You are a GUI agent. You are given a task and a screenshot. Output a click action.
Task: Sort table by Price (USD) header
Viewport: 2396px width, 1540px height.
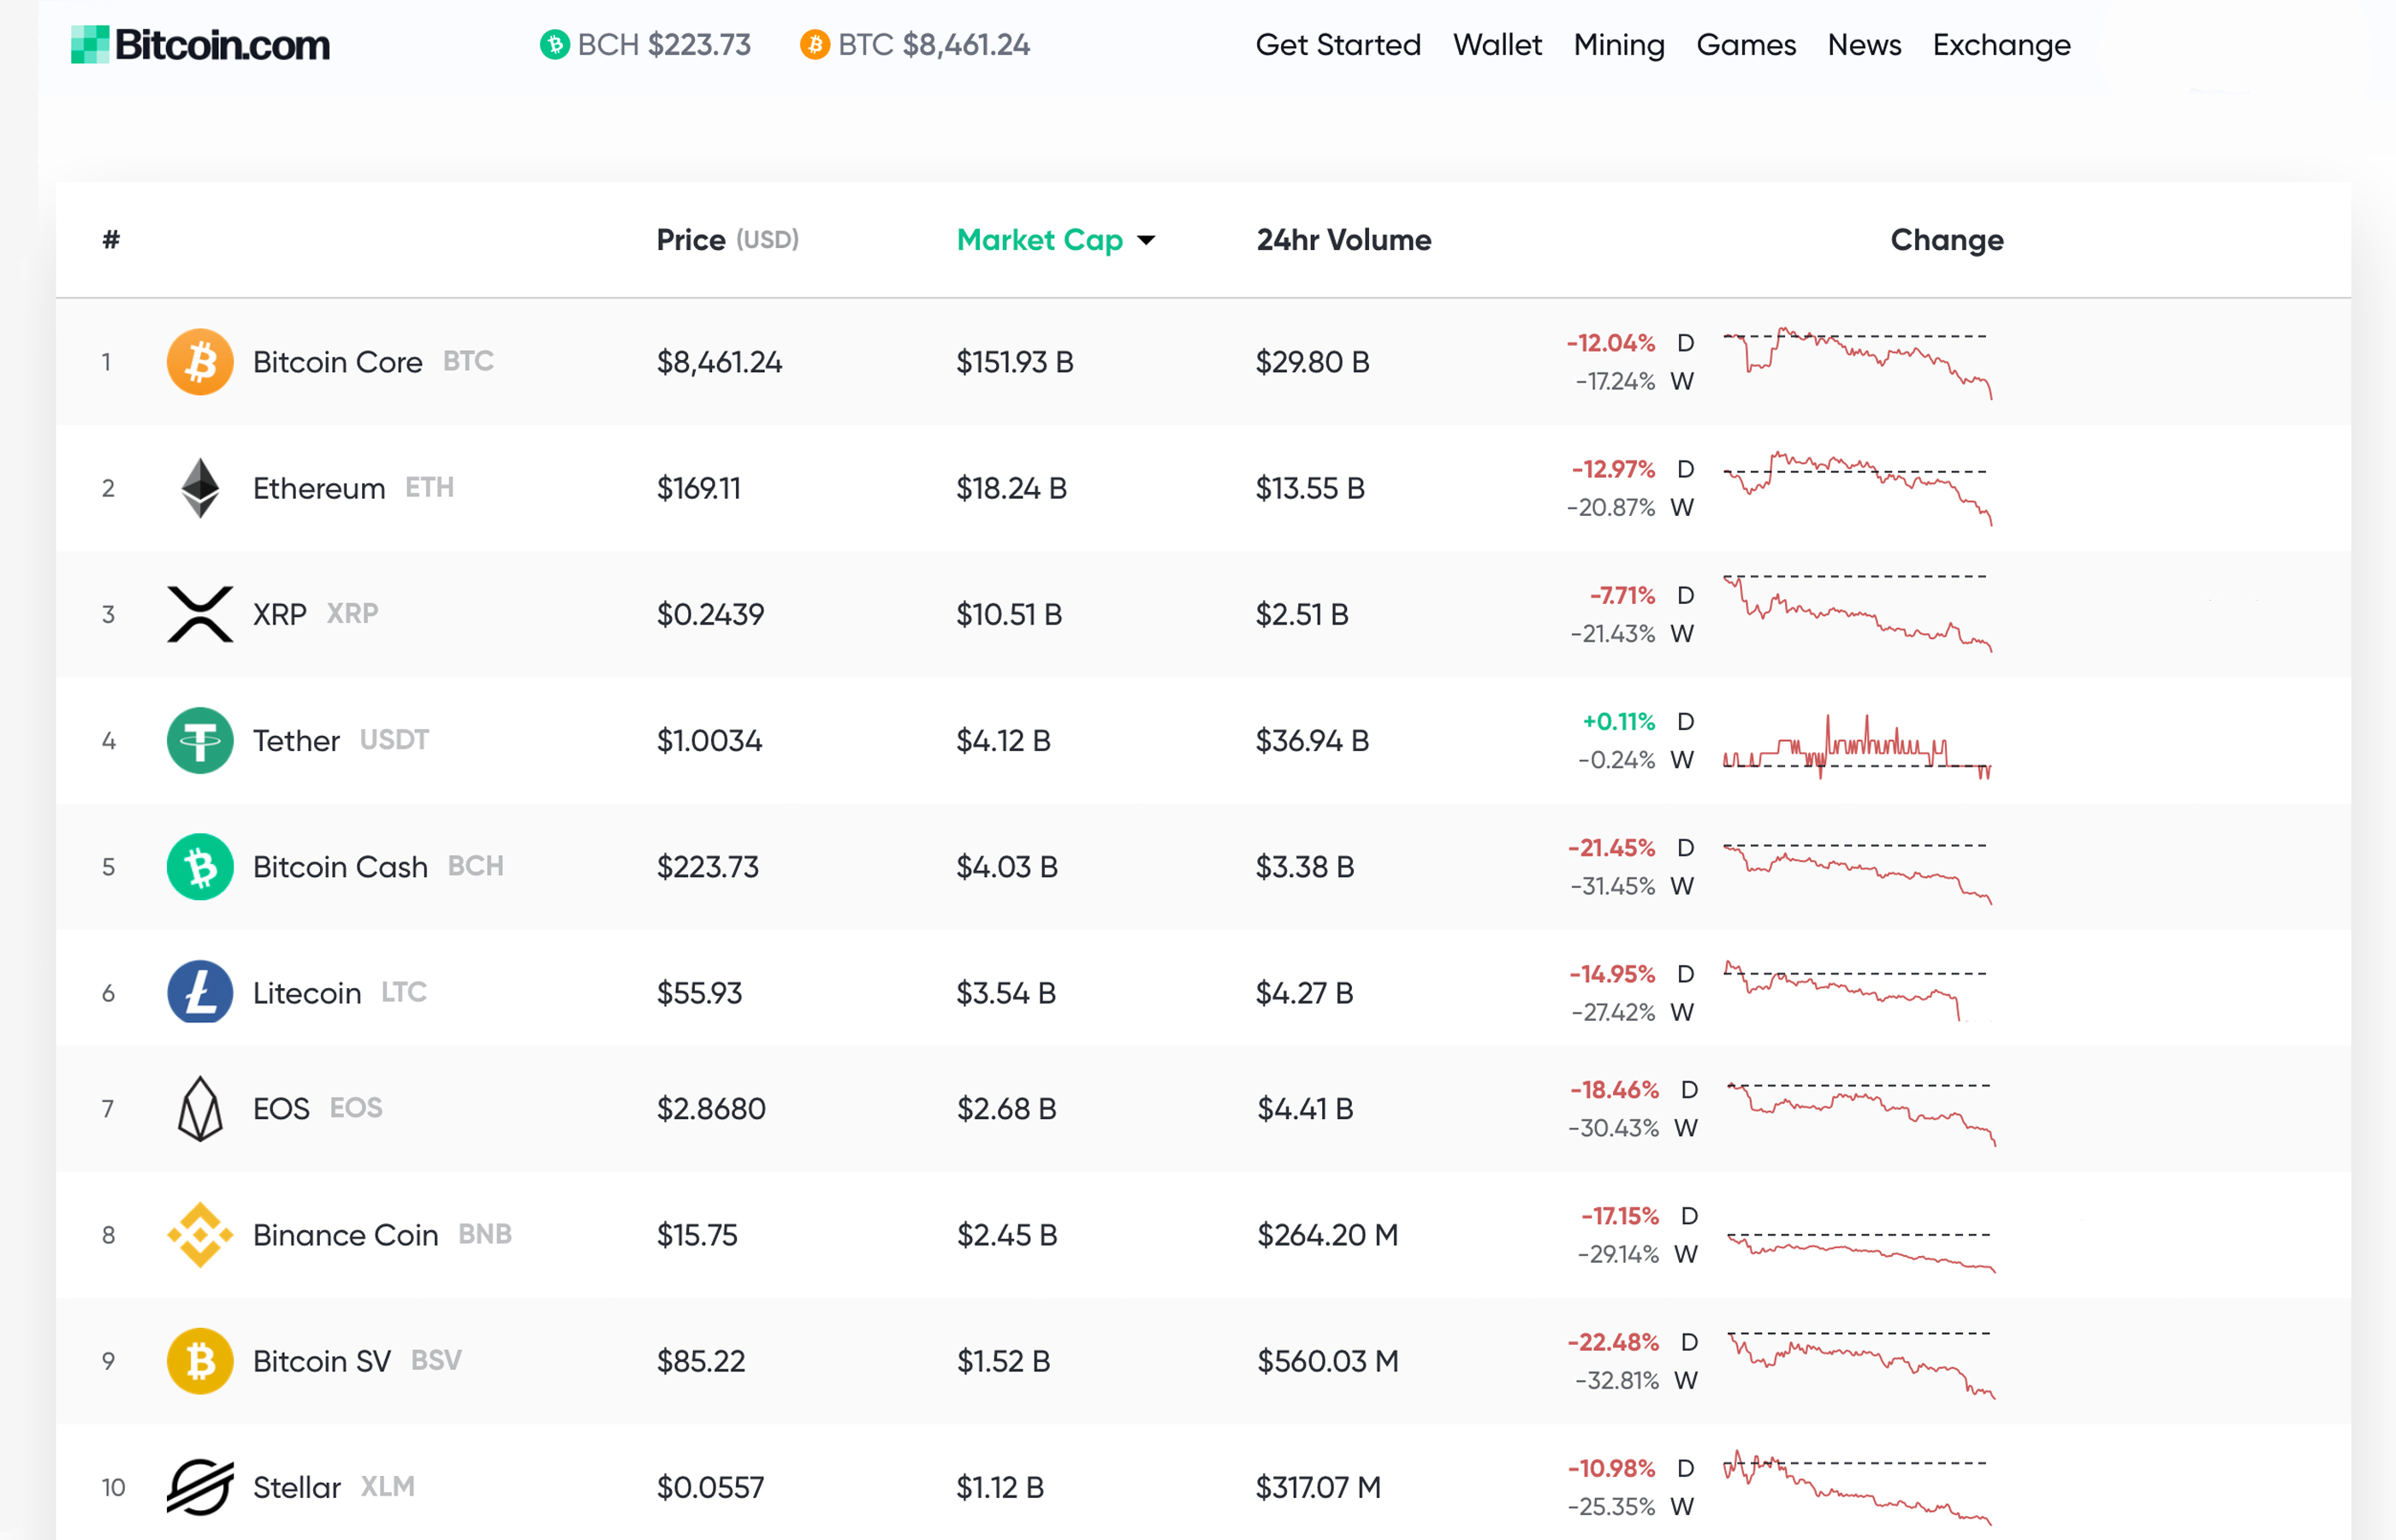point(727,240)
